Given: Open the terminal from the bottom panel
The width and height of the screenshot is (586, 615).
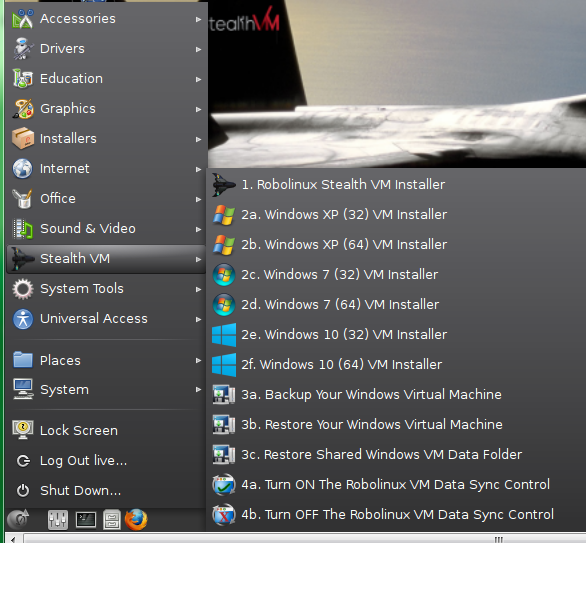Looking at the screenshot, I should tap(86, 520).
